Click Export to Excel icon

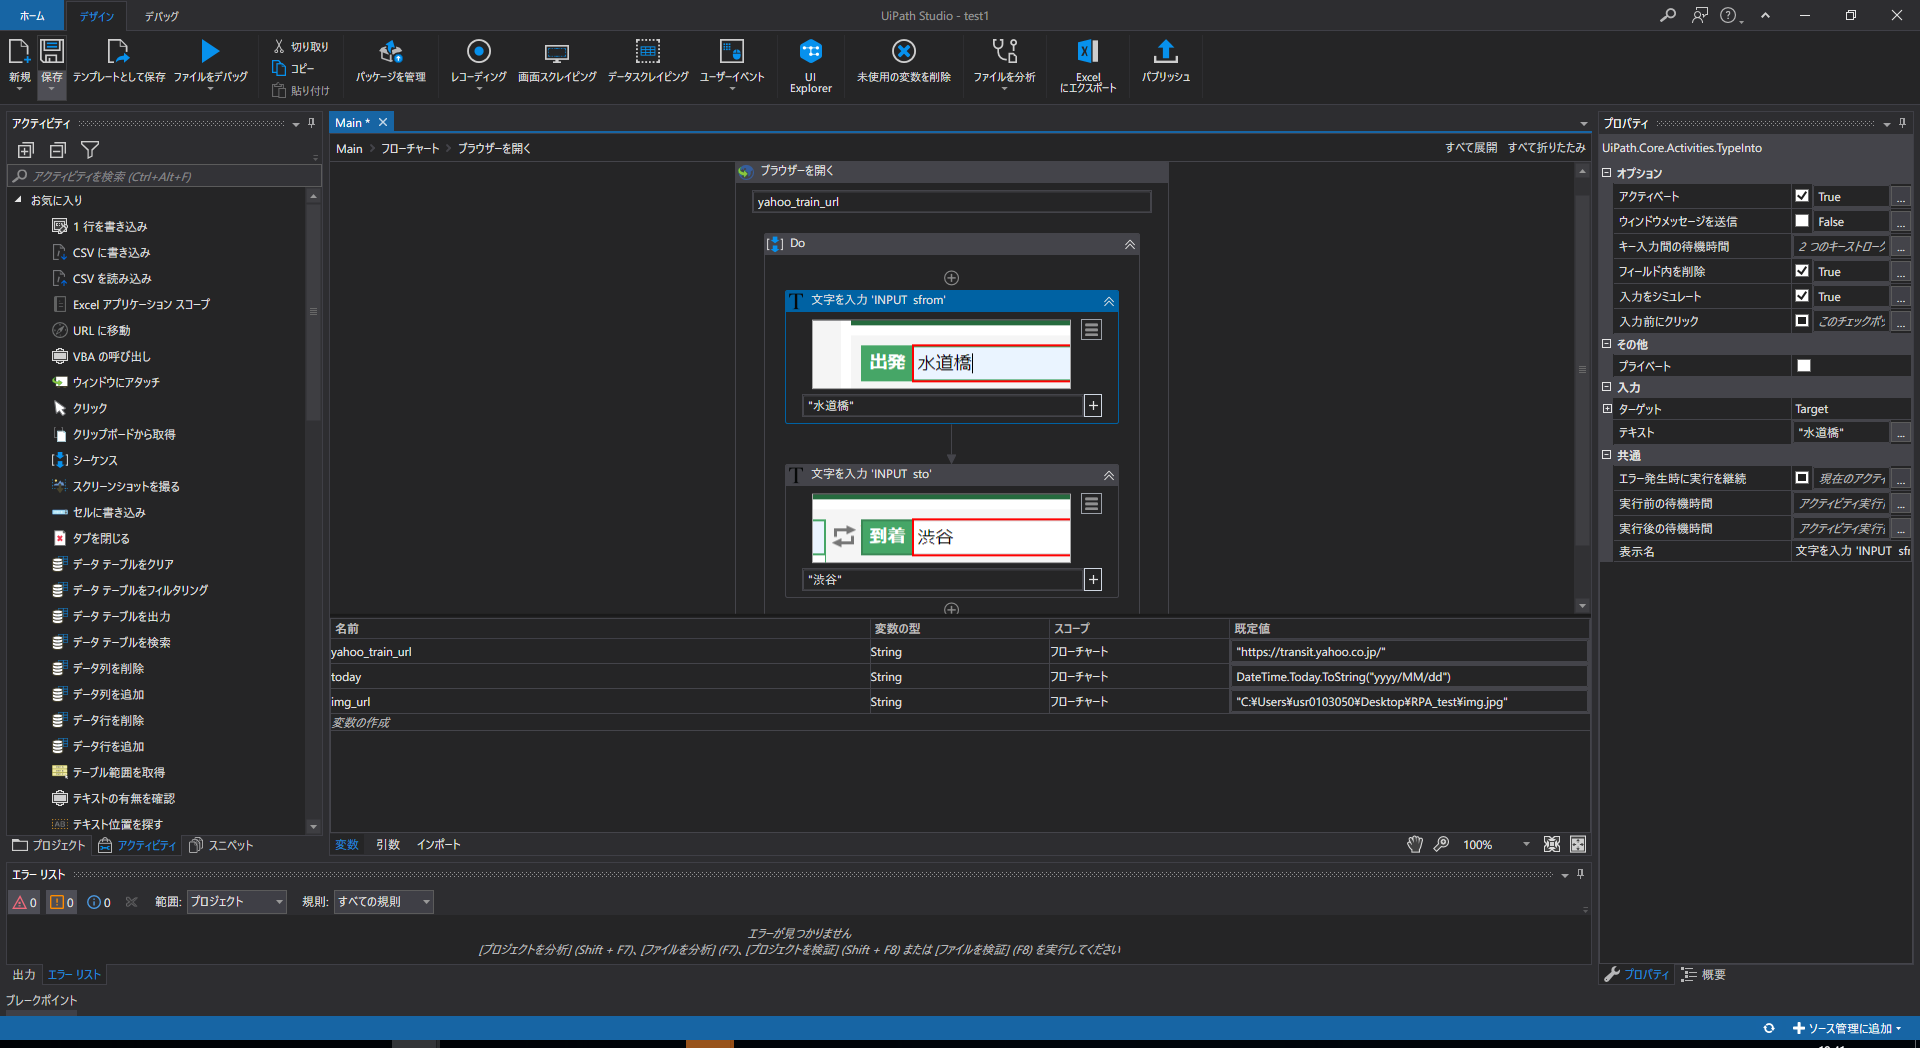tap(1088, 51)
